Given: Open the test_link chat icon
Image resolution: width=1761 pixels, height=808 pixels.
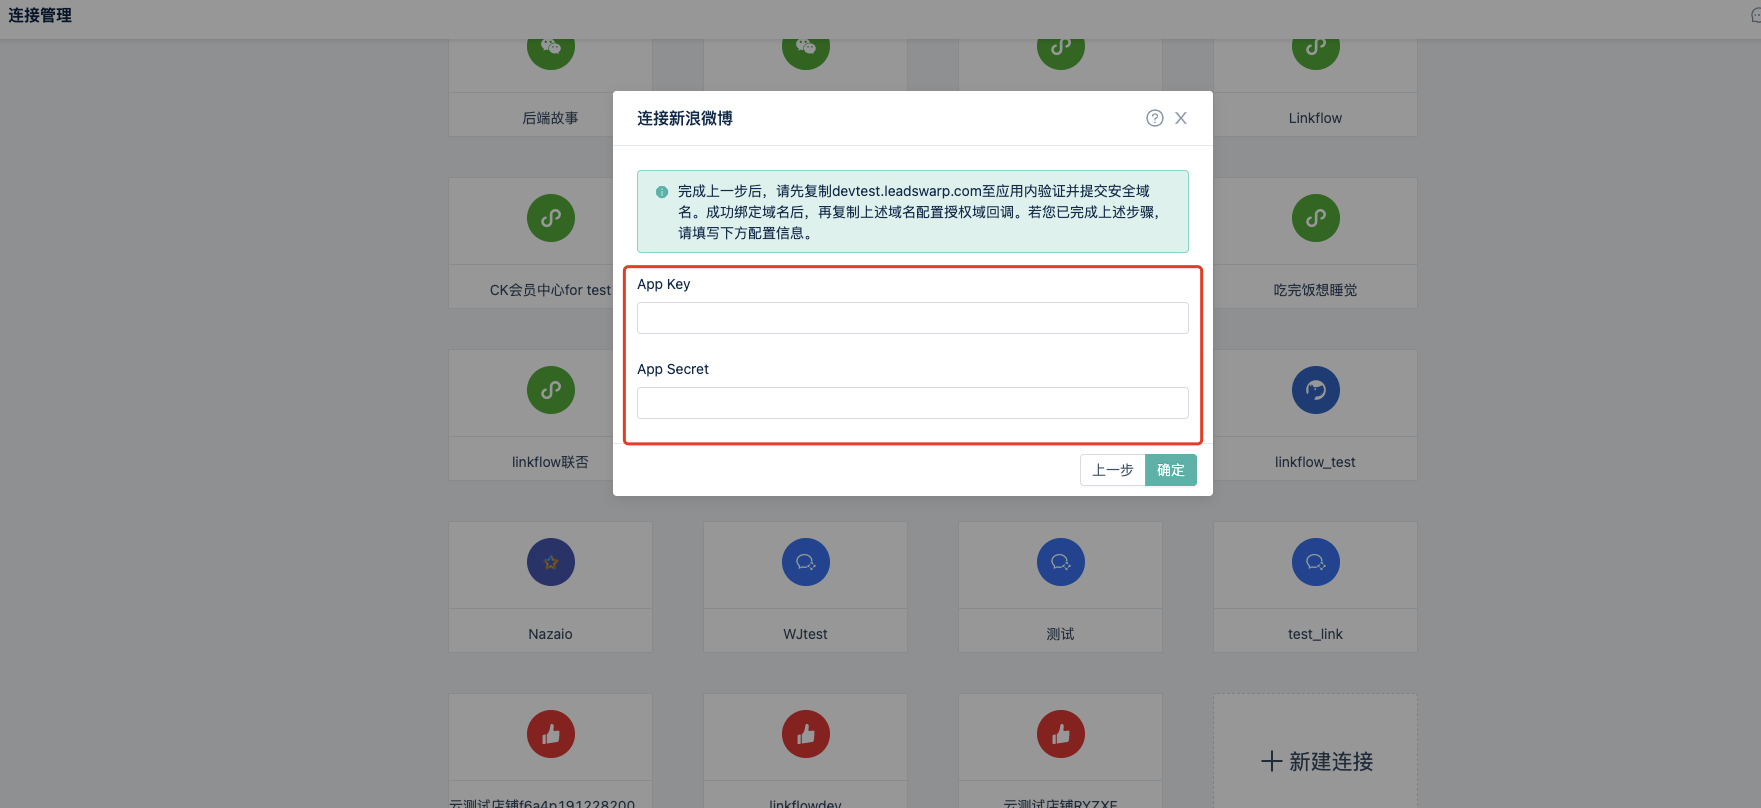Looking at the screenshot, I should [1316, 562].
